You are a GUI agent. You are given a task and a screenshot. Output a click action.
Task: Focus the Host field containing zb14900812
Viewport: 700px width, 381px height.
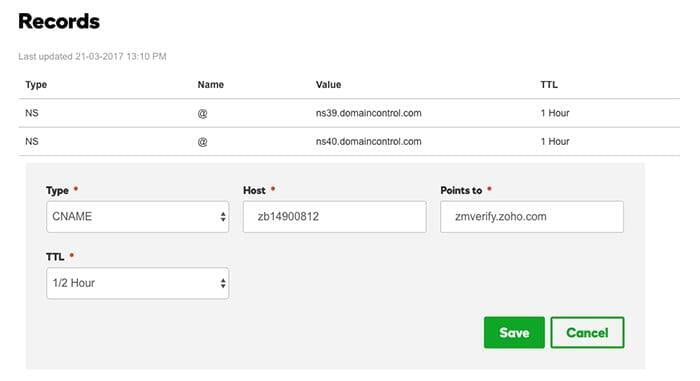click(x=334, y=217)
